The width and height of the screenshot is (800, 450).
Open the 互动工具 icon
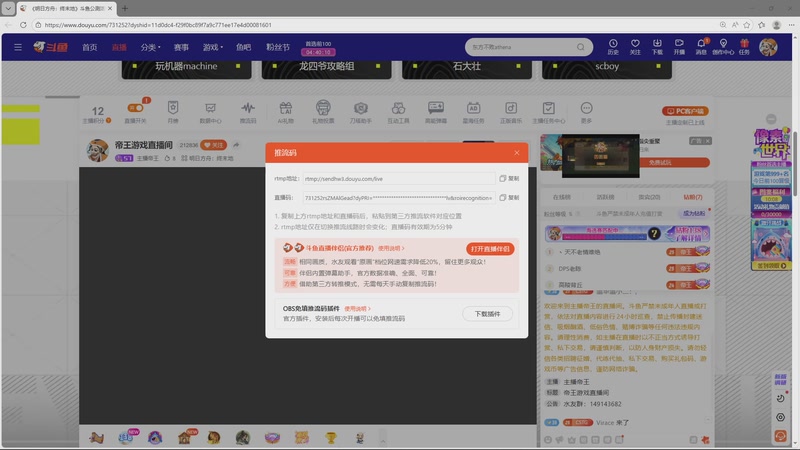coord(398,108)
